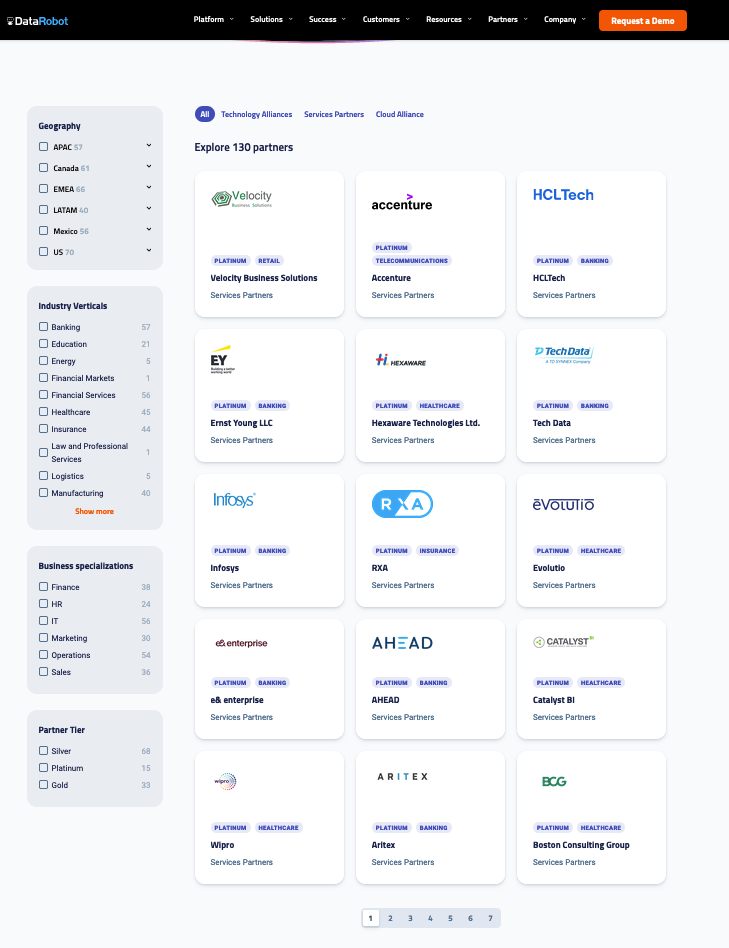The image size is (729, 948).
Task: Click the TechData logo
Action: tap(563, 354)
